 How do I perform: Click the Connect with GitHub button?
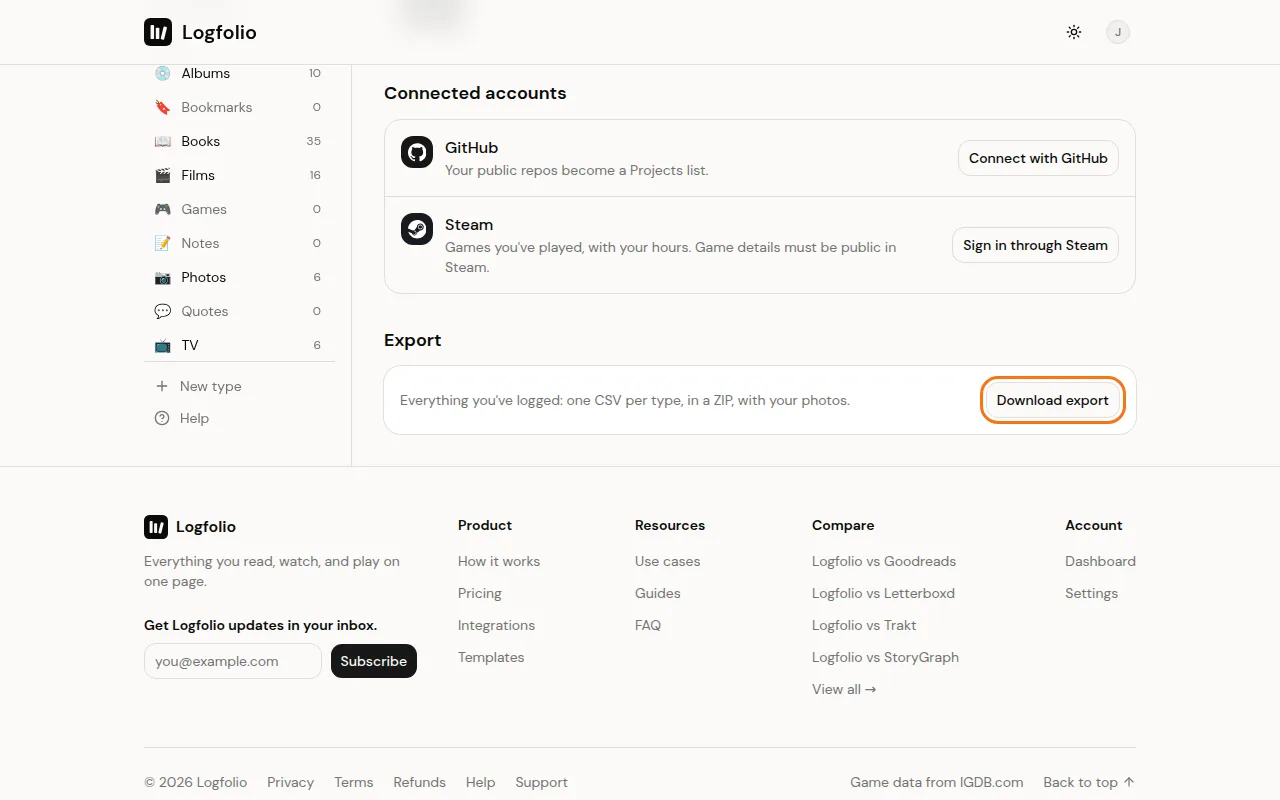point(1038,158)
